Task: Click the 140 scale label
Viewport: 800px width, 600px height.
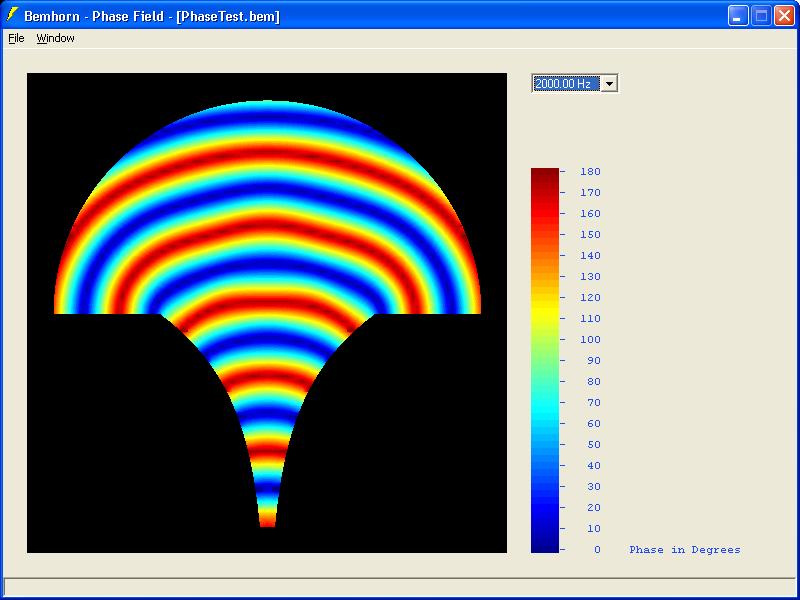Action: click(x=590, y=255)
